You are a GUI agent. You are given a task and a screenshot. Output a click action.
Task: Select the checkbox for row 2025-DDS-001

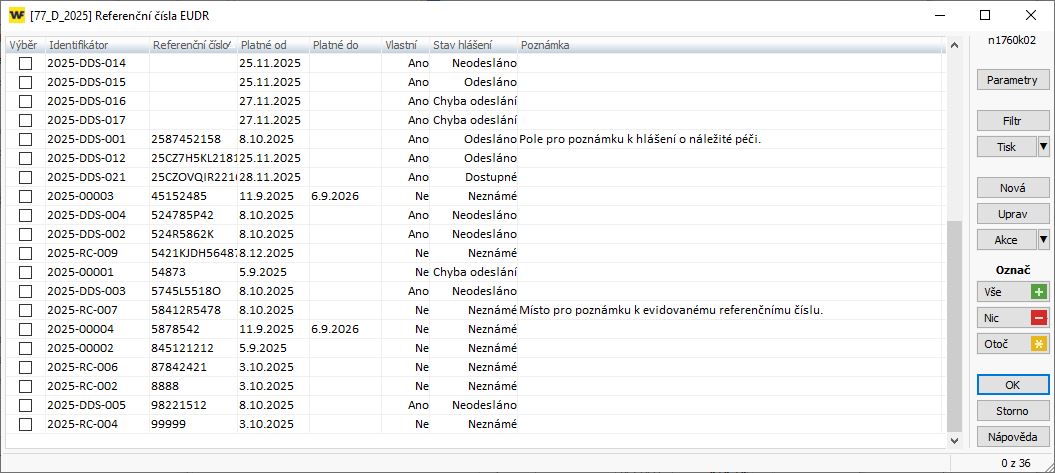26,139
